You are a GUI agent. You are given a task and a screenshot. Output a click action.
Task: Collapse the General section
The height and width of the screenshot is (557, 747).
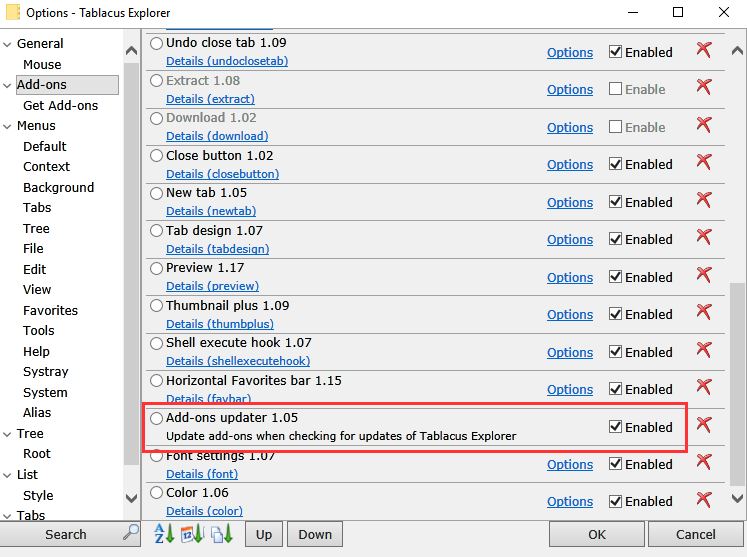pos(7,44)
